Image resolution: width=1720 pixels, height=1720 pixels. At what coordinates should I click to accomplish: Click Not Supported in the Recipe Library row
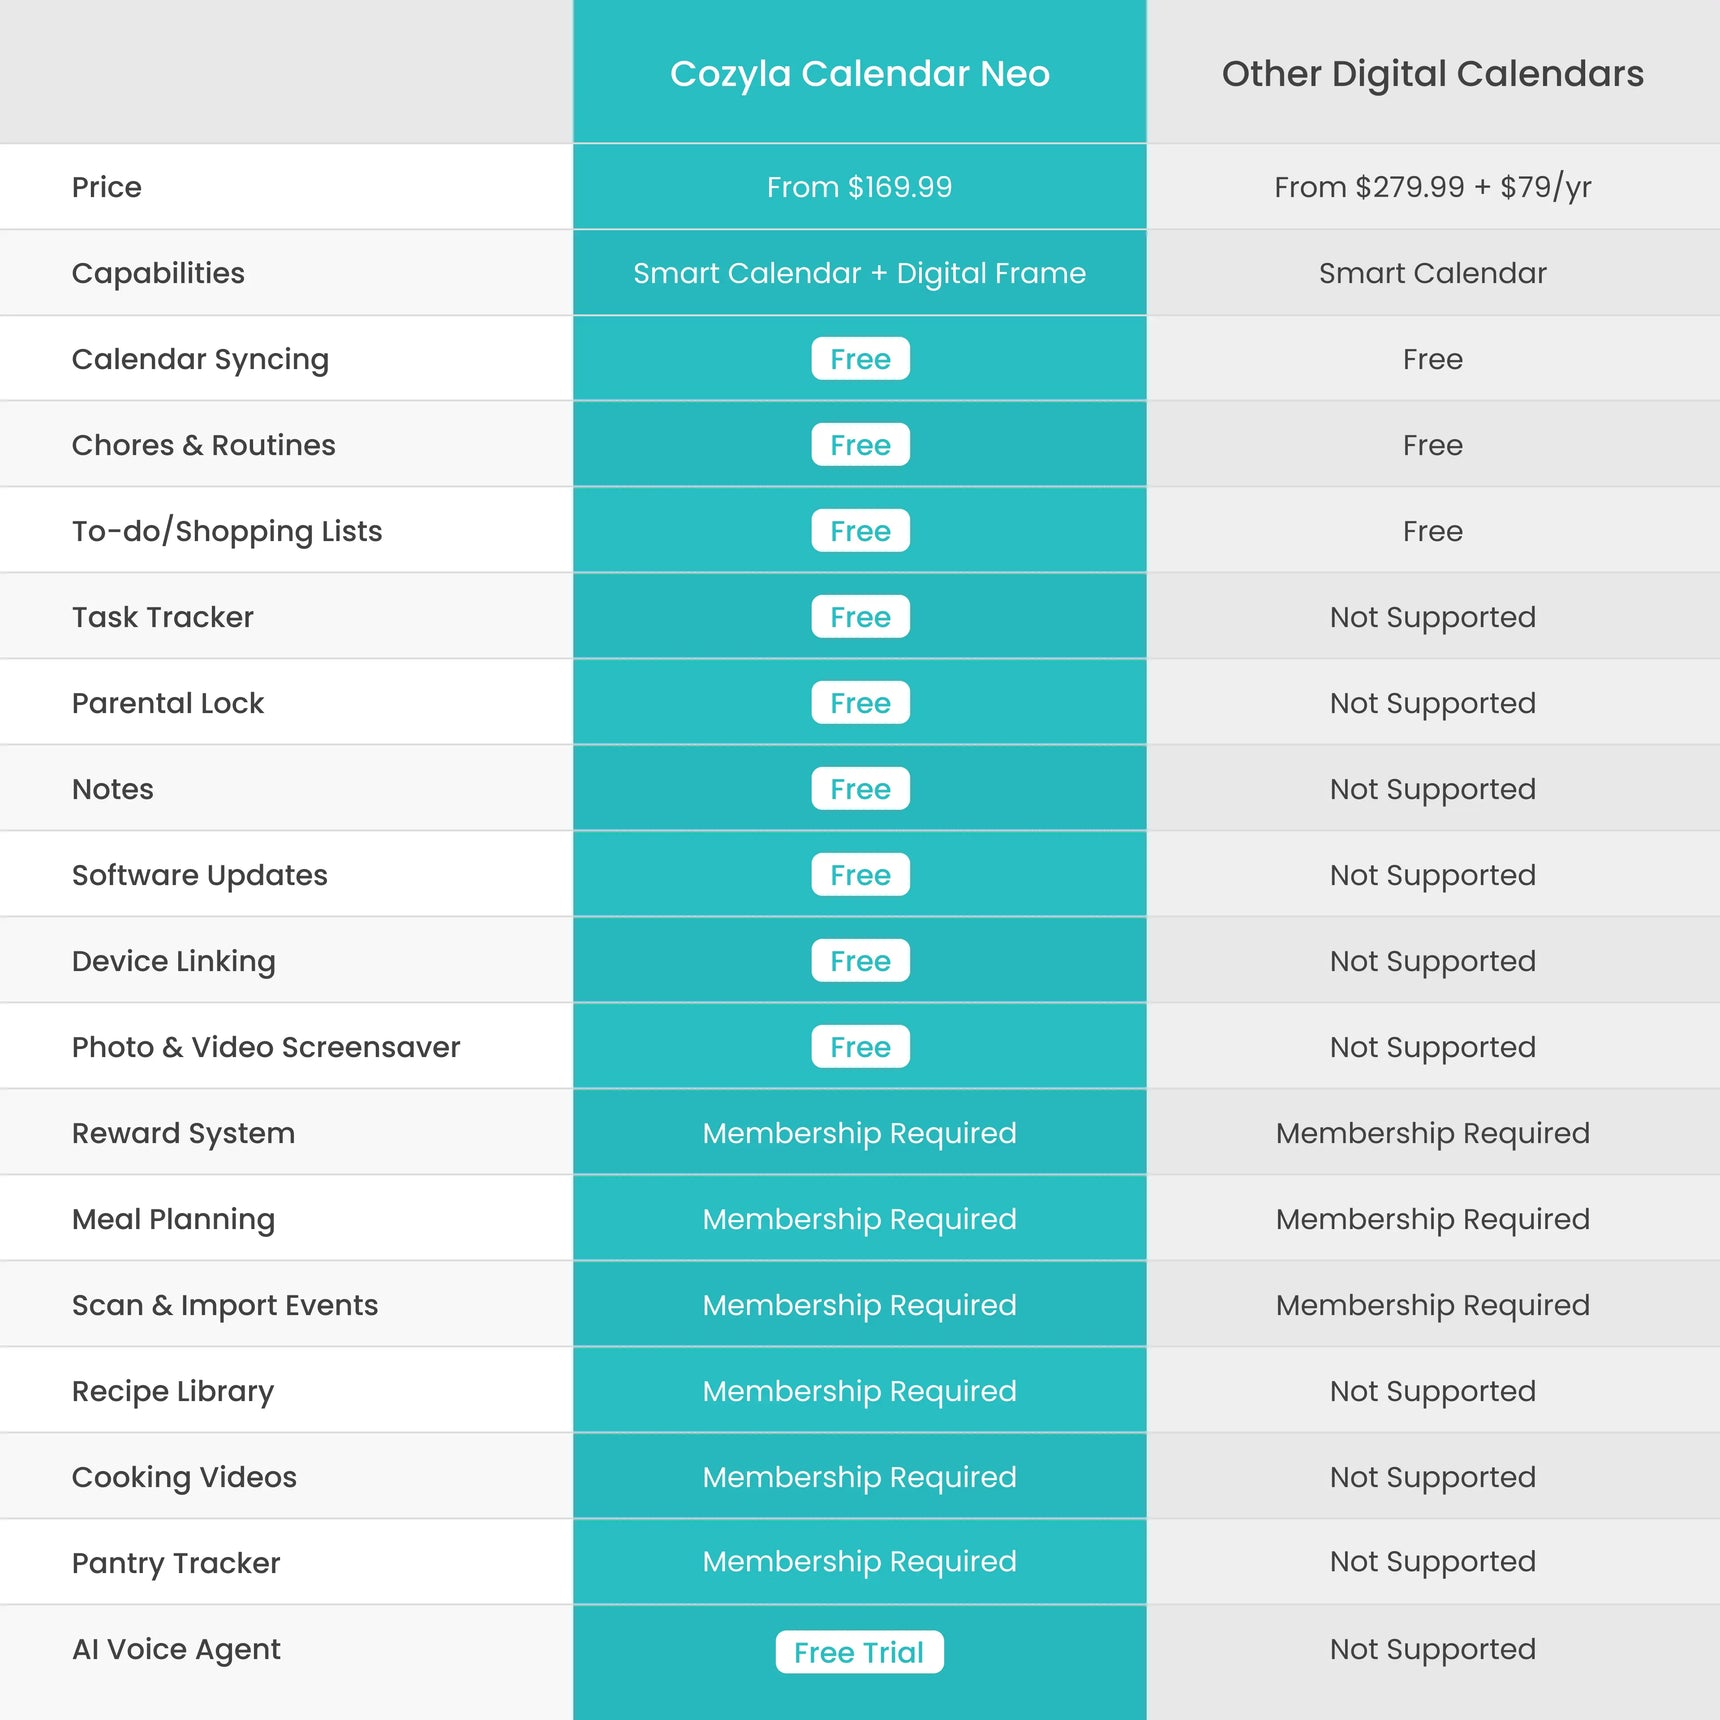[x=1433, y=1391]
